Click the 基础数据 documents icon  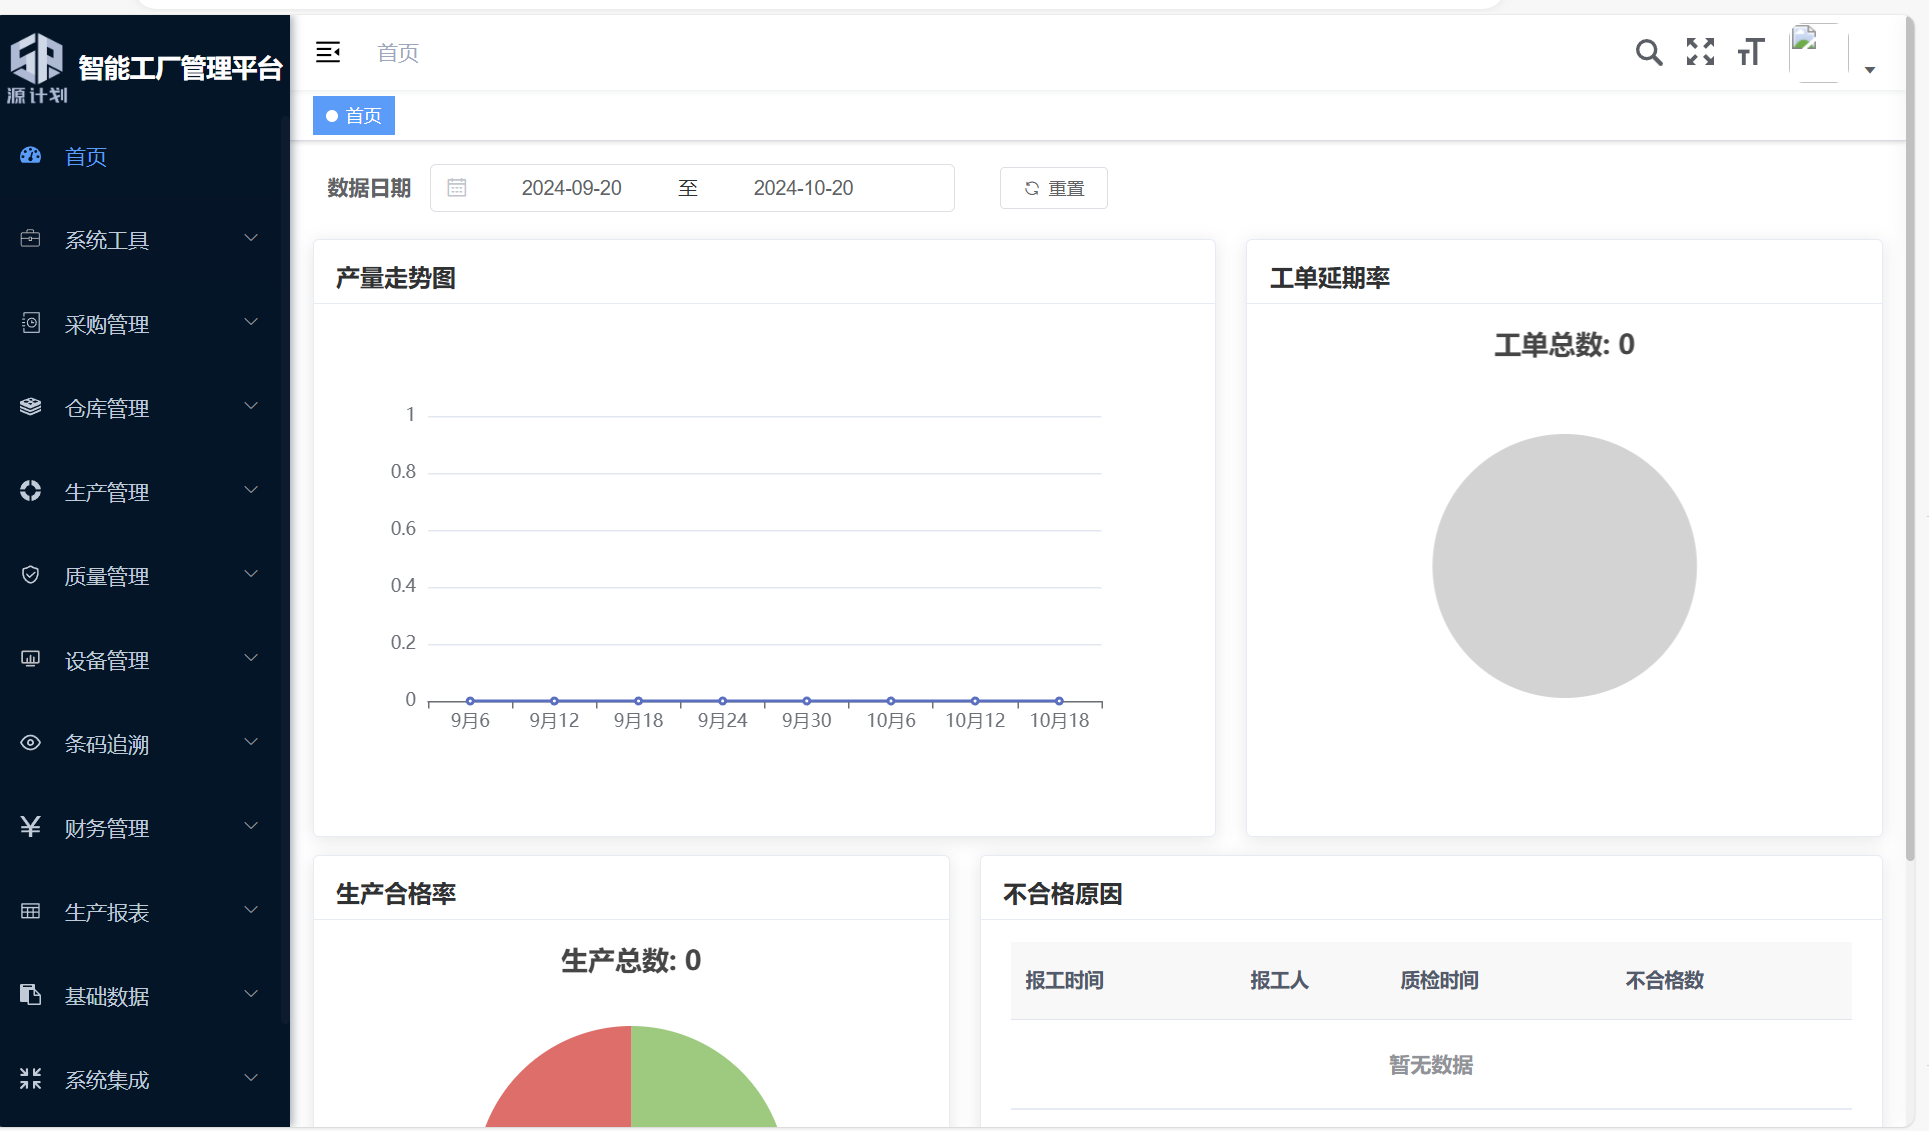coord(31,994)
